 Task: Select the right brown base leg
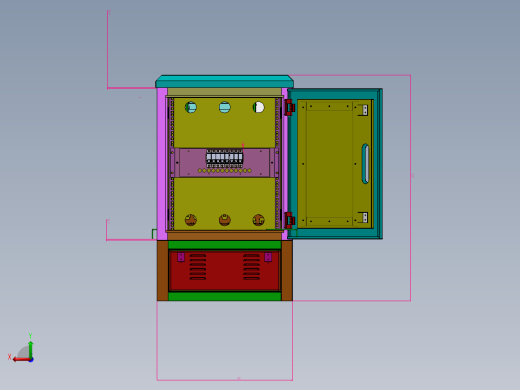tap(287, 271)
